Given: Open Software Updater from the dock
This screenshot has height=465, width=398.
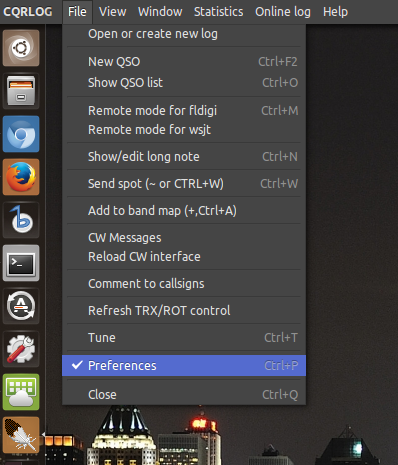Looking at the screenshot, I should (x=21, y=306).
